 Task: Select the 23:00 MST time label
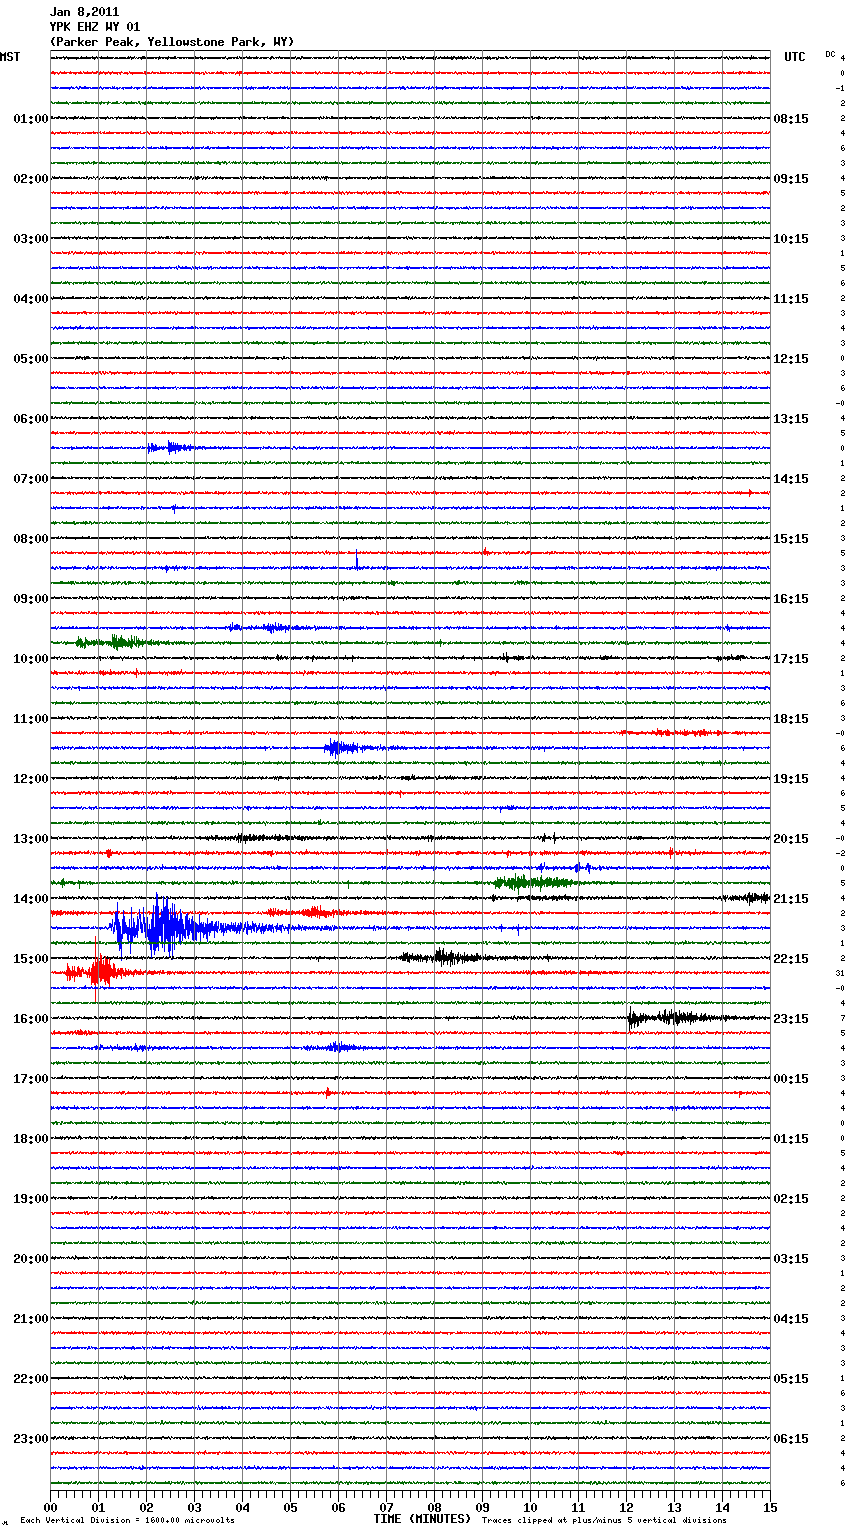coord(31,1439)
